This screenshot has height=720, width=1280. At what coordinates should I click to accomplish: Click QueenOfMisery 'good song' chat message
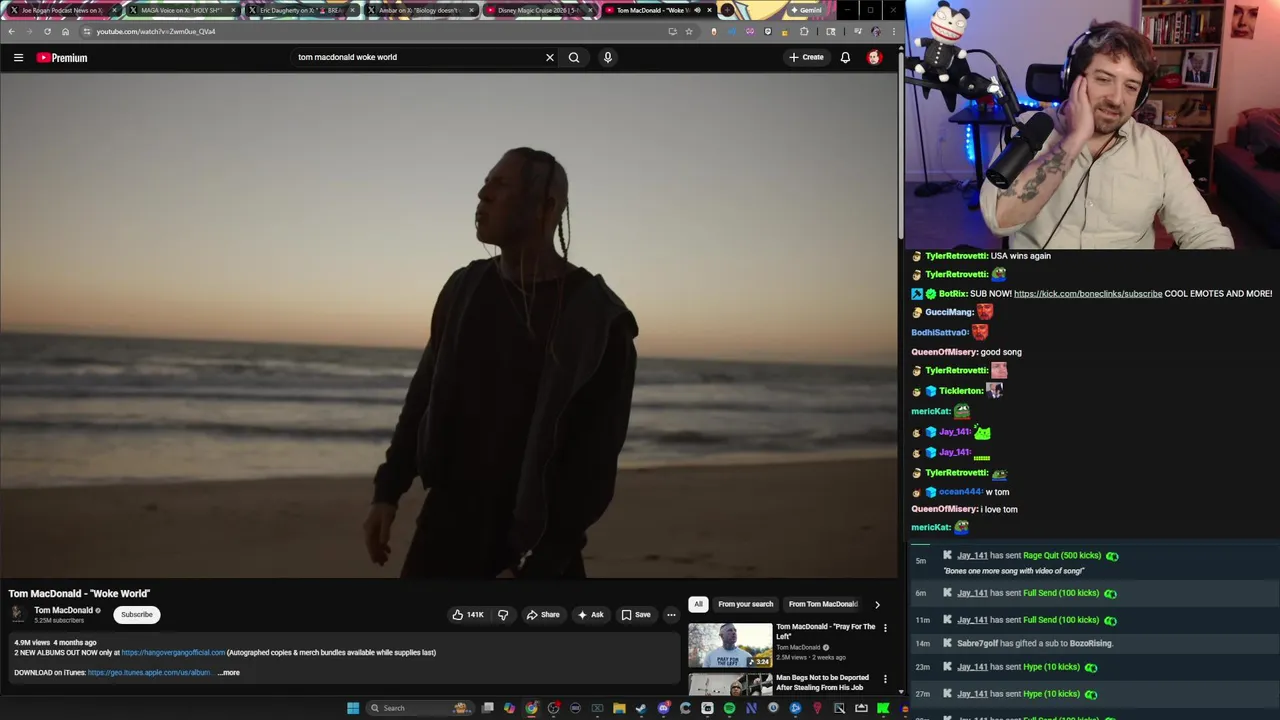(966, 352)
